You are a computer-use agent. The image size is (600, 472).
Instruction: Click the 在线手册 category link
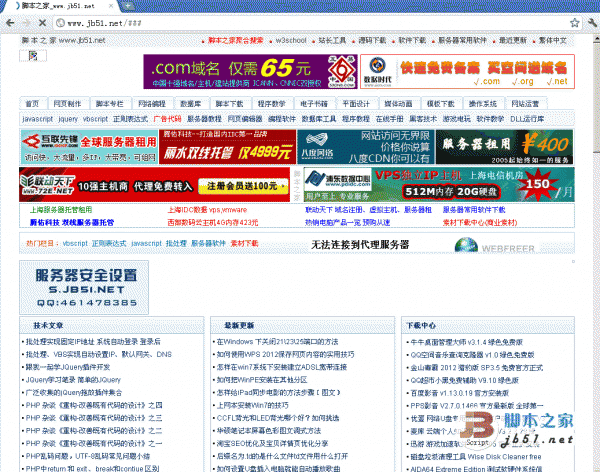[x=390, y=119]
